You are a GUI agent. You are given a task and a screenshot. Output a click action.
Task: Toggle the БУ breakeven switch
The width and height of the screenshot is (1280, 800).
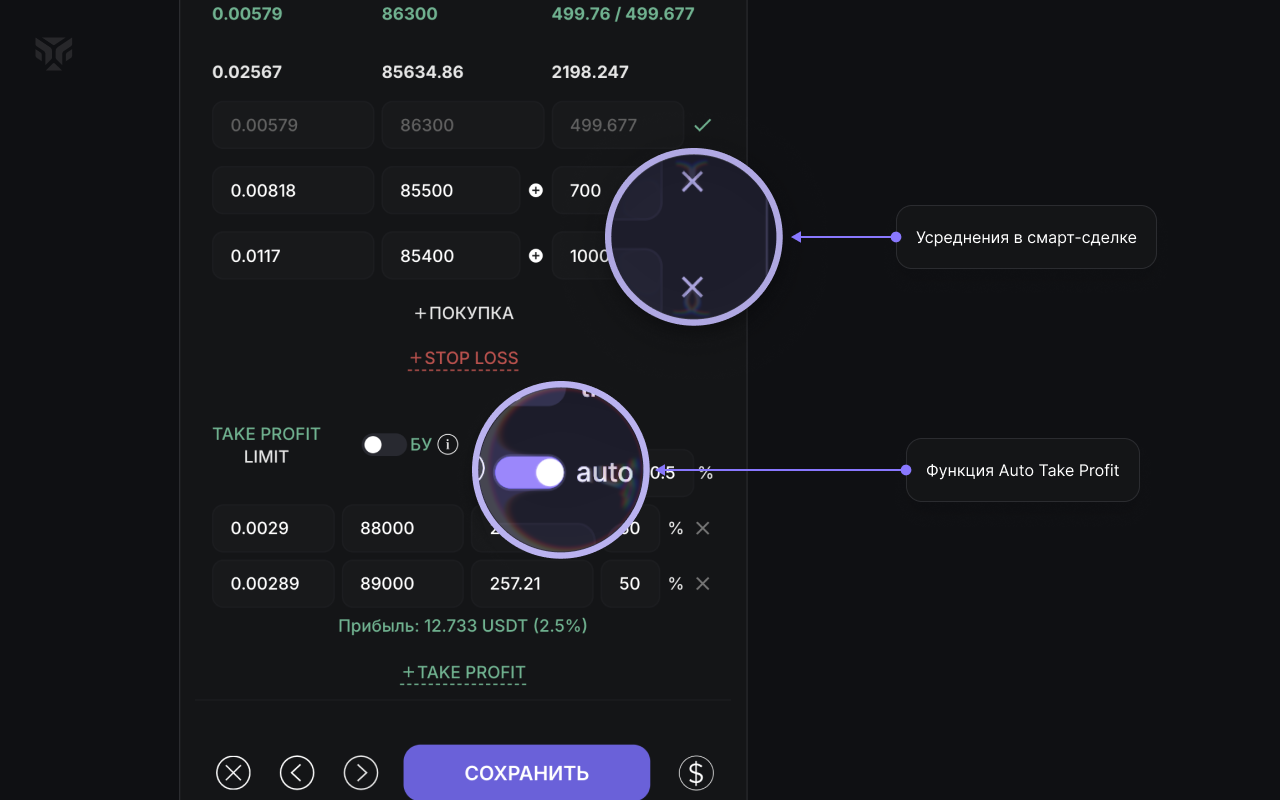coord(383,445)
